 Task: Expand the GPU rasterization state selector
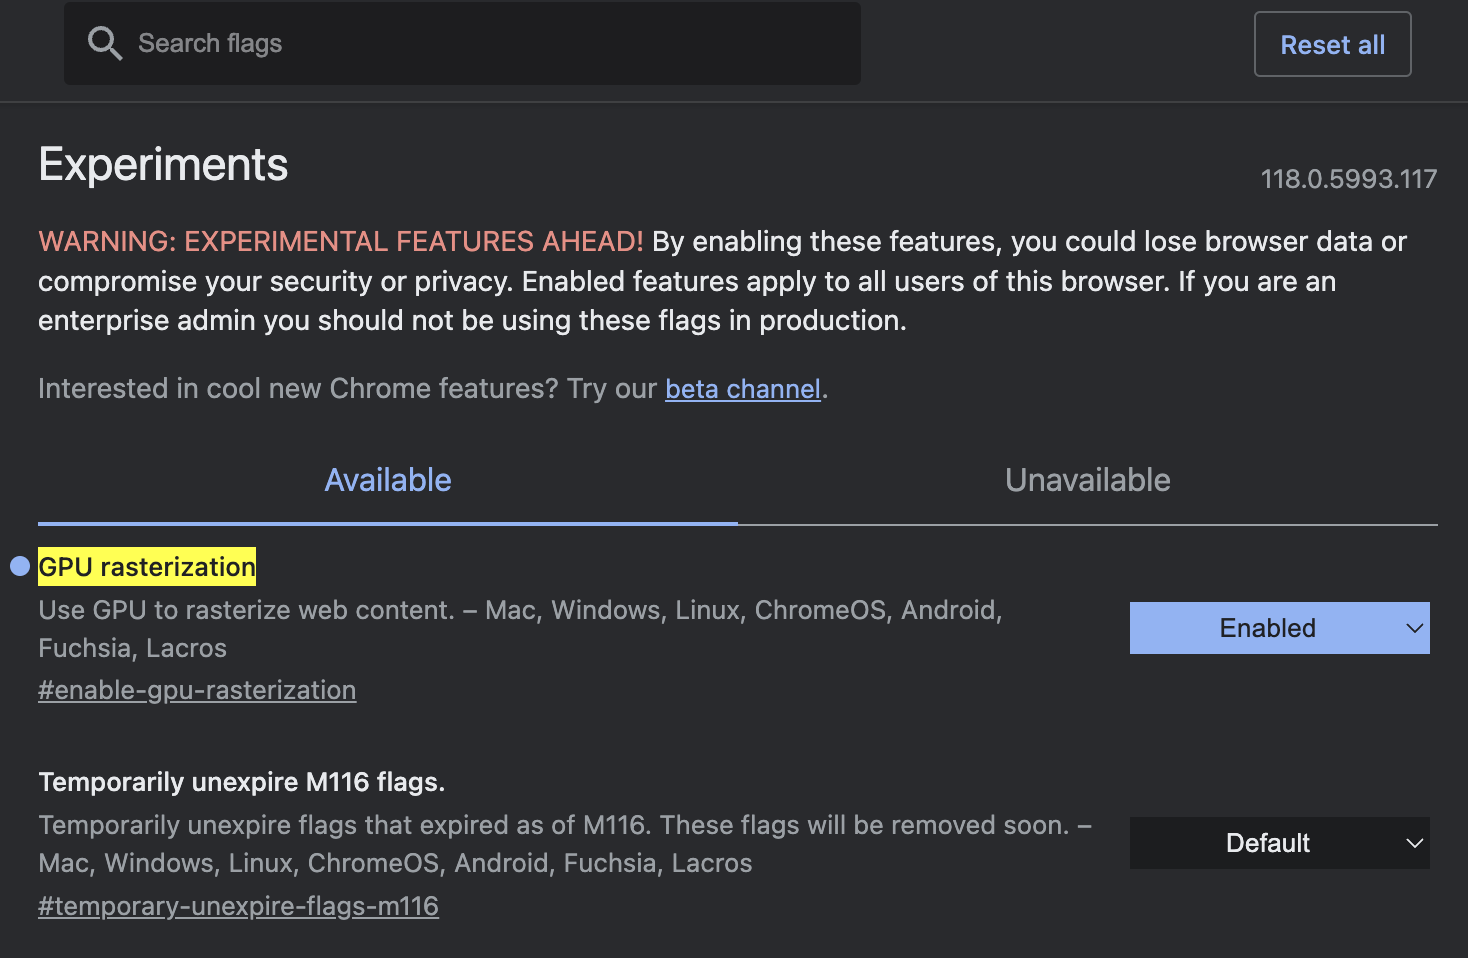point(1279,628)
